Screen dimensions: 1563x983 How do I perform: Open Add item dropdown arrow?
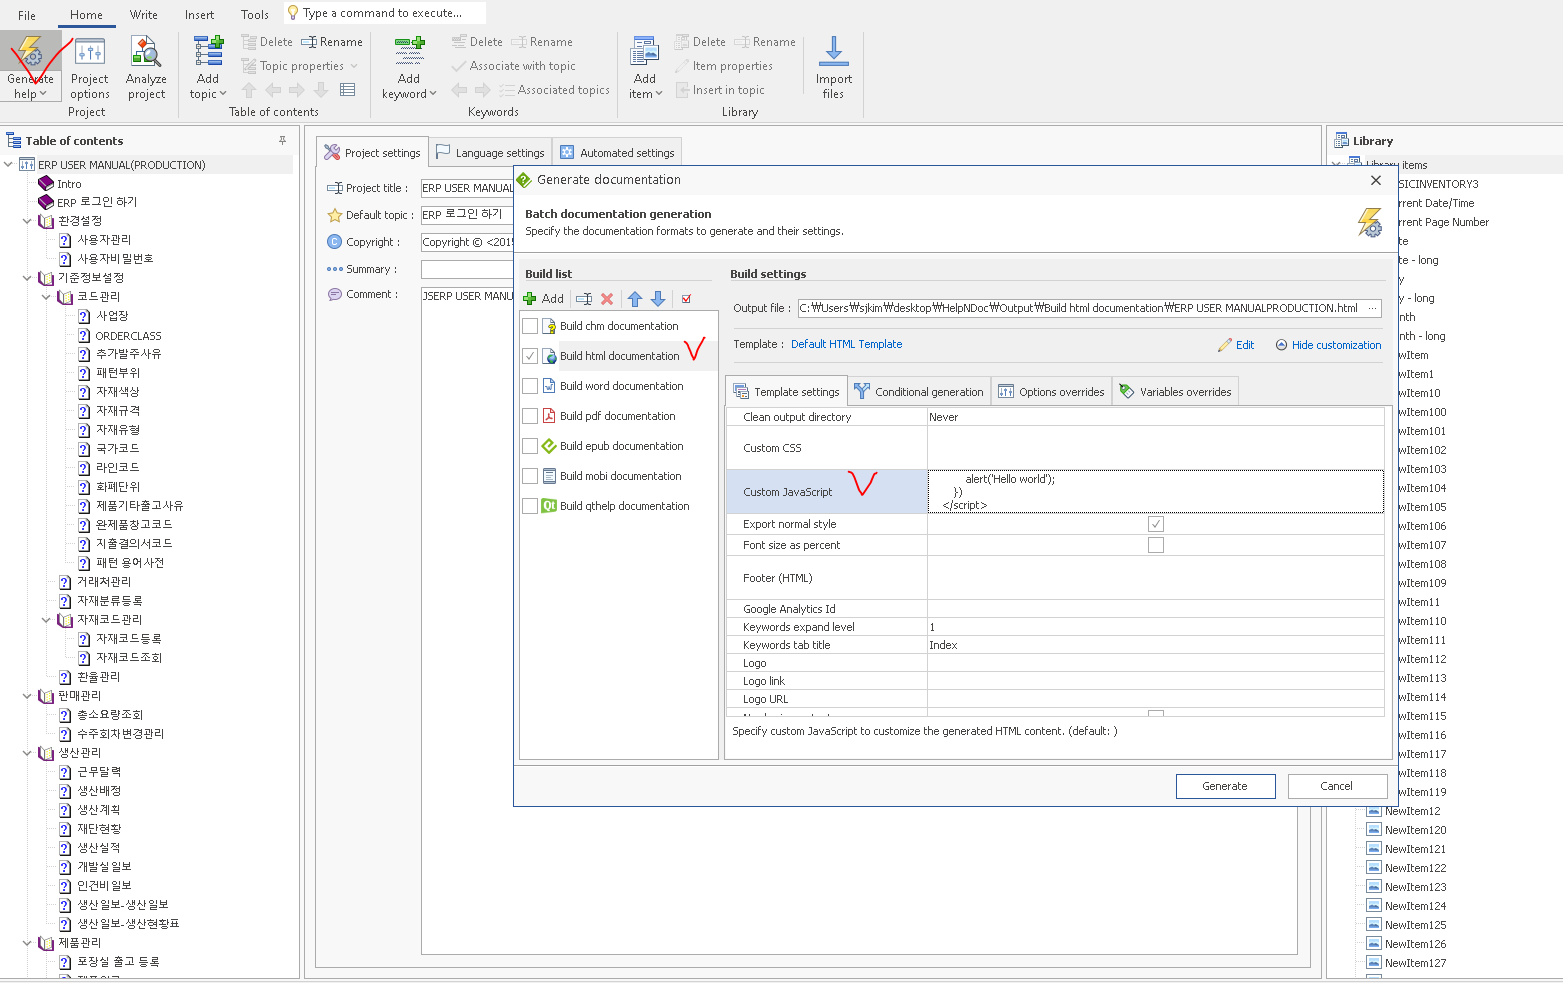click(x=659, y=94)
